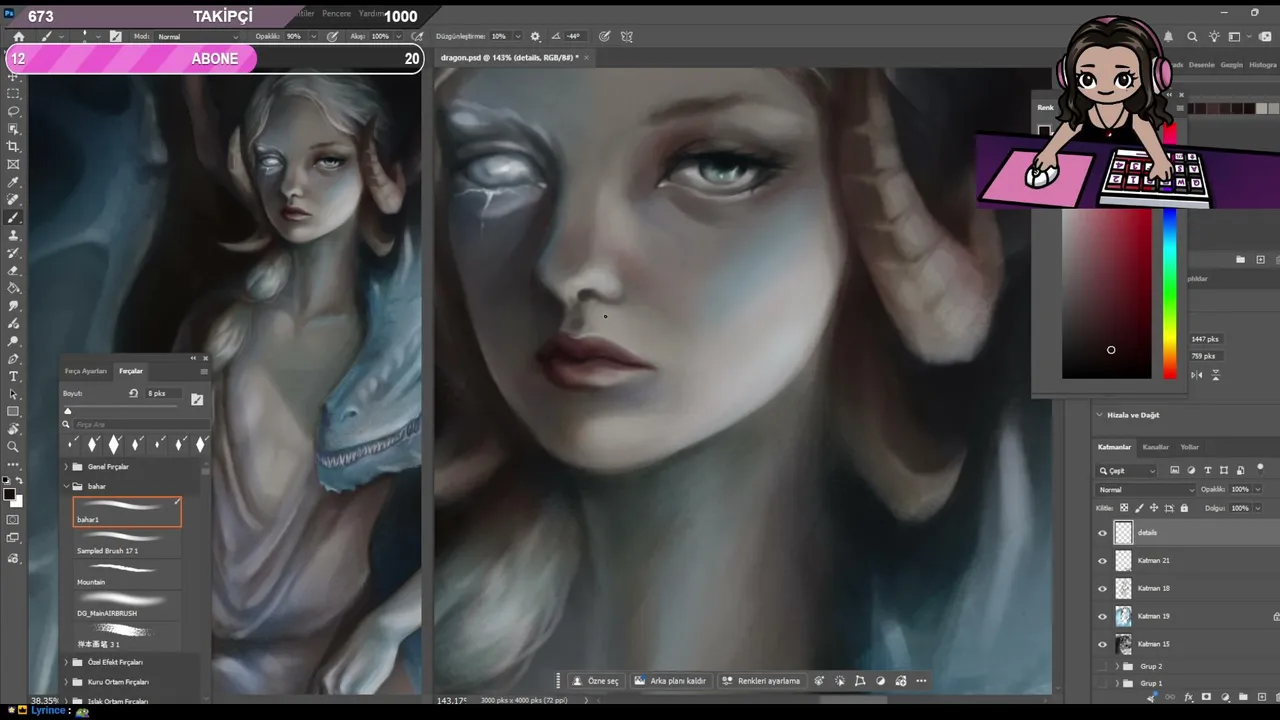Hide the Katman 15 layer

click(x=1103, y=644)
